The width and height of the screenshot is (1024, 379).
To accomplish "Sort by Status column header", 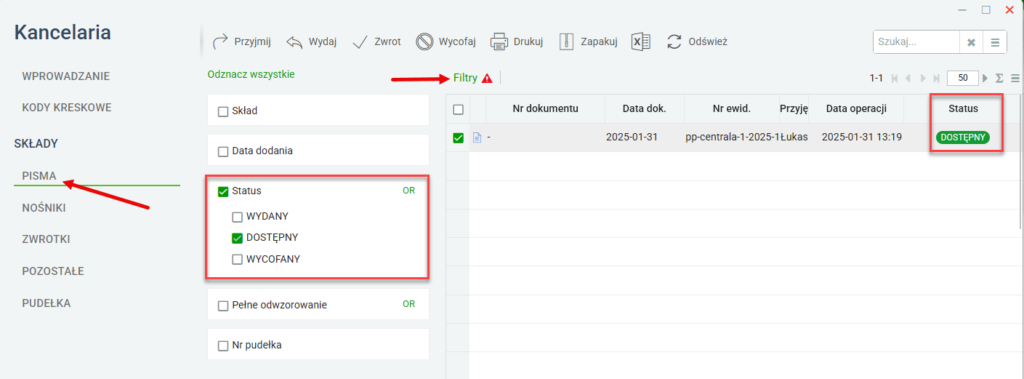I will tap(963, 108).
